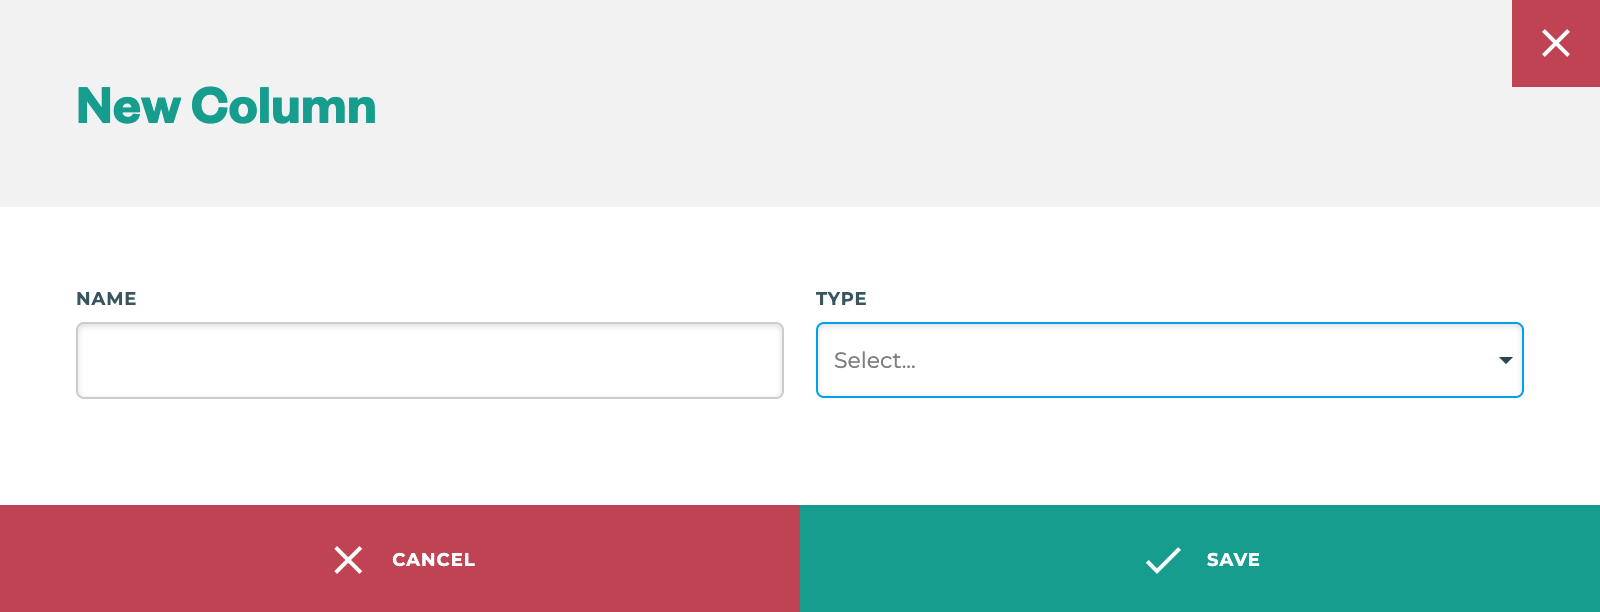Viewport: 1600px width, 612px height.
Task: Click the SAVE text label
Action: click(1233, 560)
